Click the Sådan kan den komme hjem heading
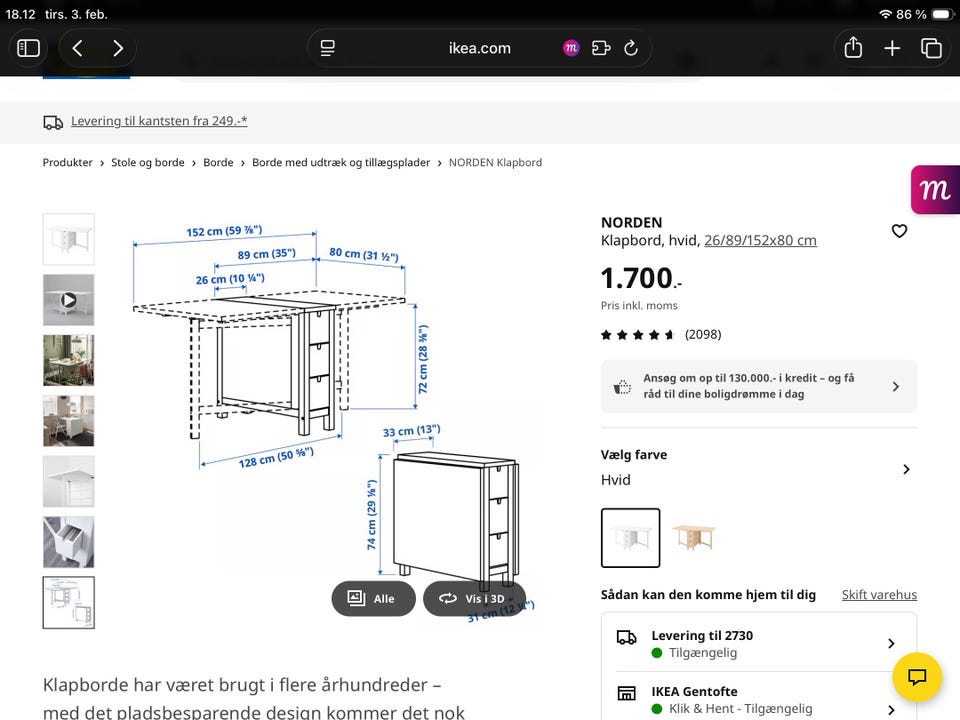This screenshot has height=720, width=960. [708, 594]
